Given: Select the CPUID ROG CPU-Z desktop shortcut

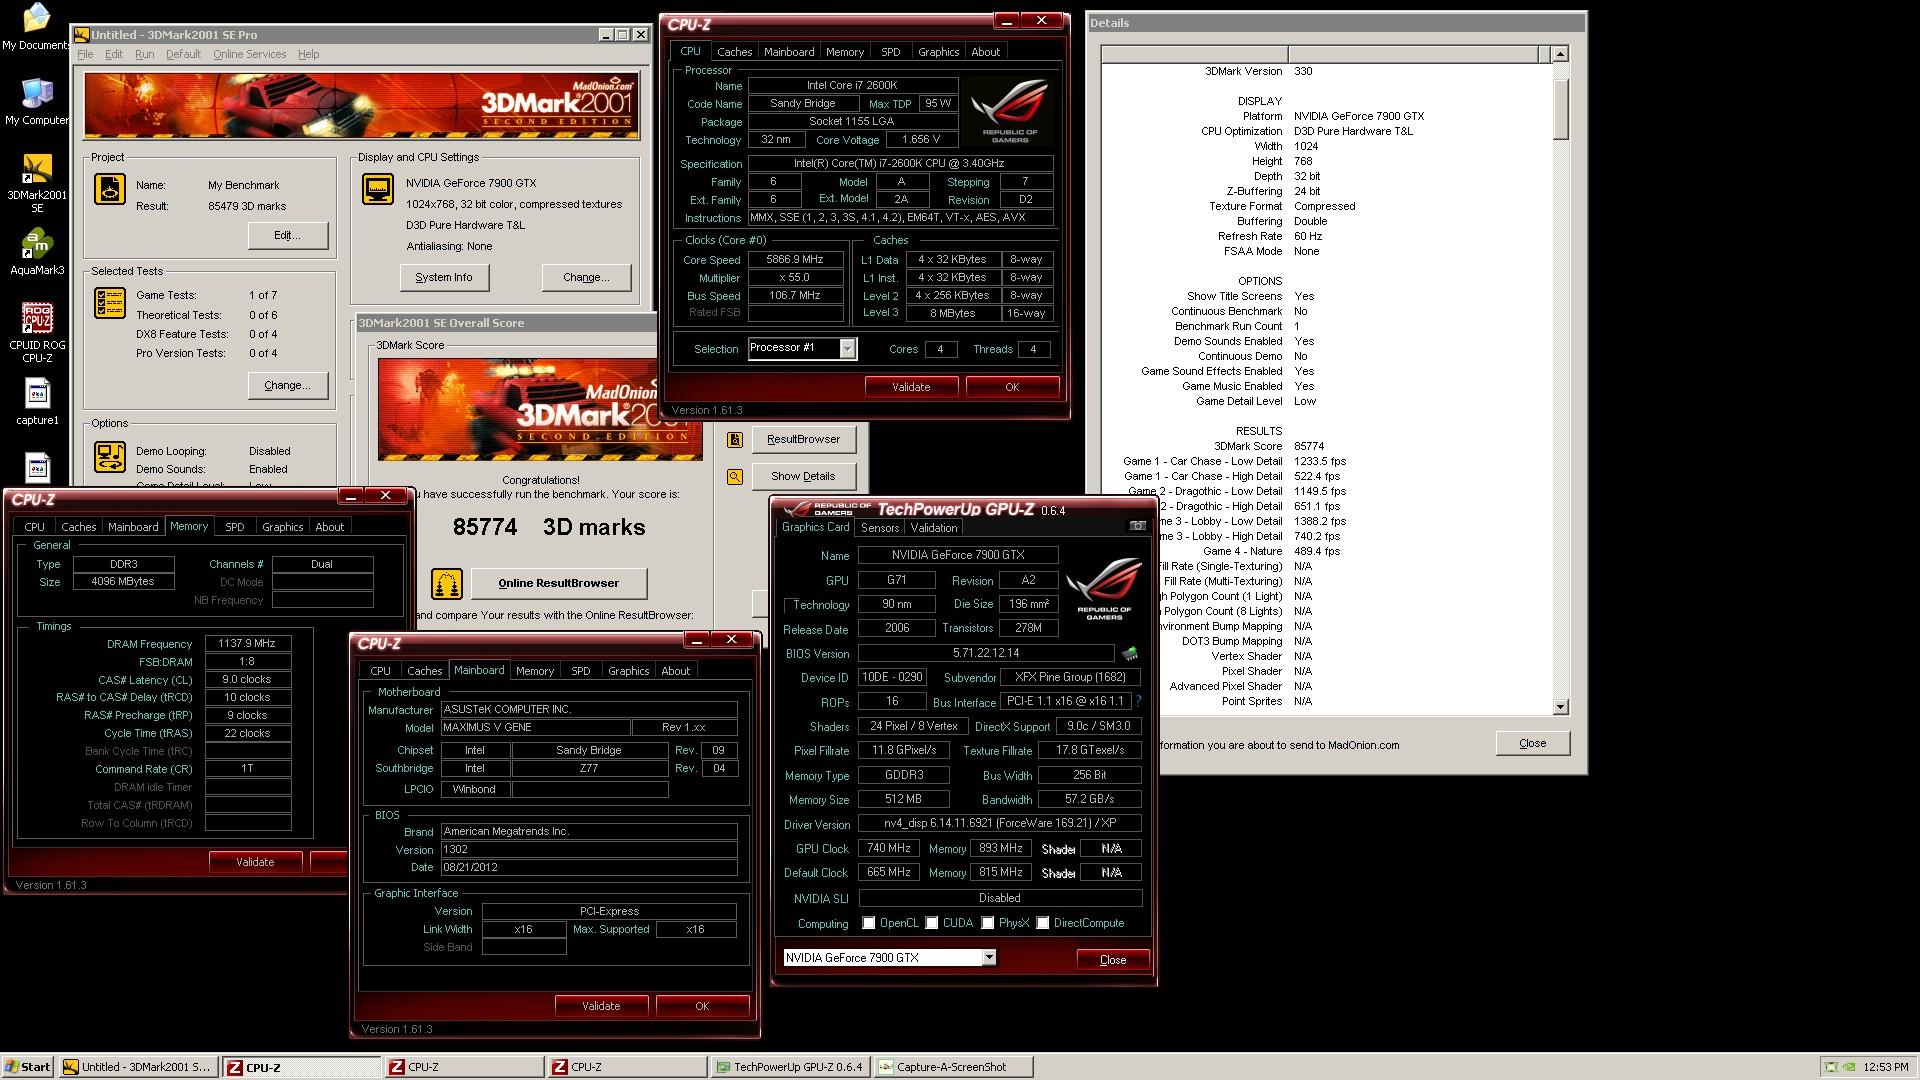Looking at the screenshot, I should tap(37, 333).
